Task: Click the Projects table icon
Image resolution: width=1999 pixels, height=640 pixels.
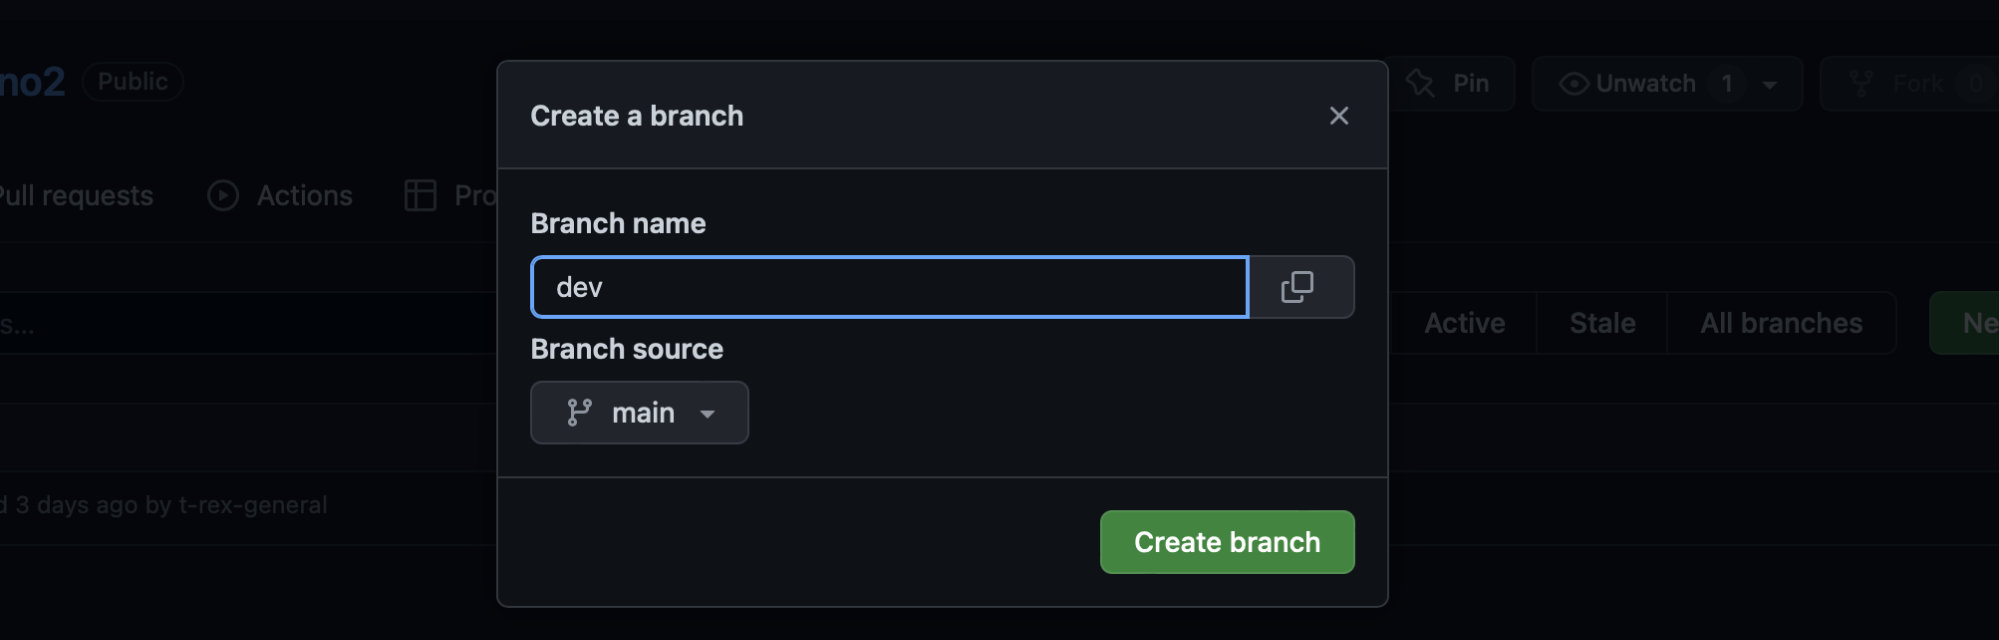Action: click(x=420, y=195)
